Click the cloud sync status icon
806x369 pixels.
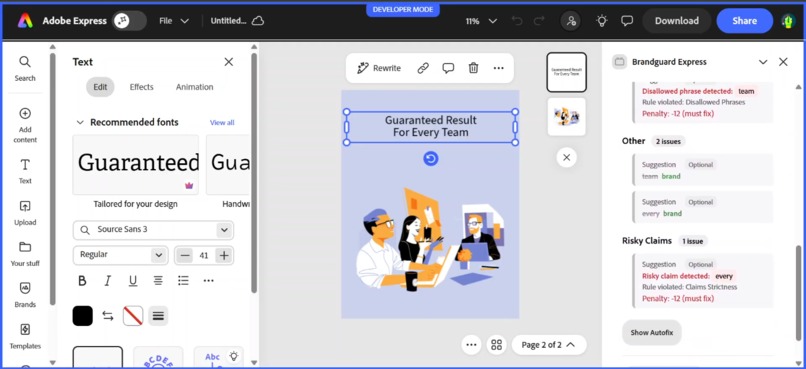(258, 21)
